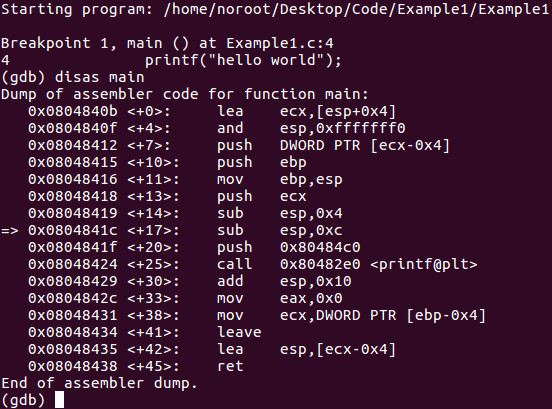Click 'End of assembler dump.' text
This screenshot has width=552, height=409.
click(99, 383)
